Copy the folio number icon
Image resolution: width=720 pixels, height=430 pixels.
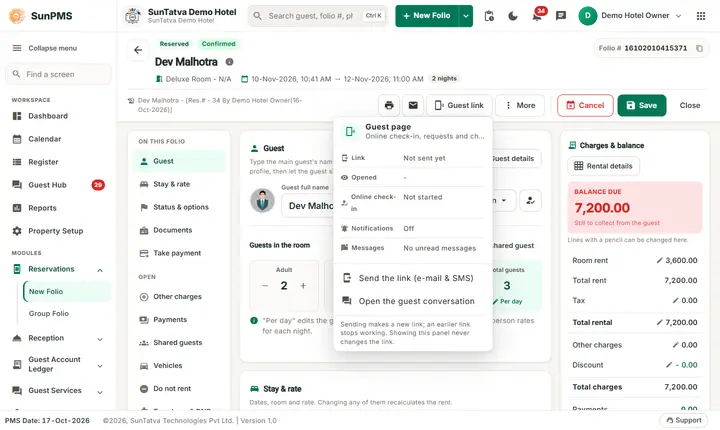[x=699, y=48]
